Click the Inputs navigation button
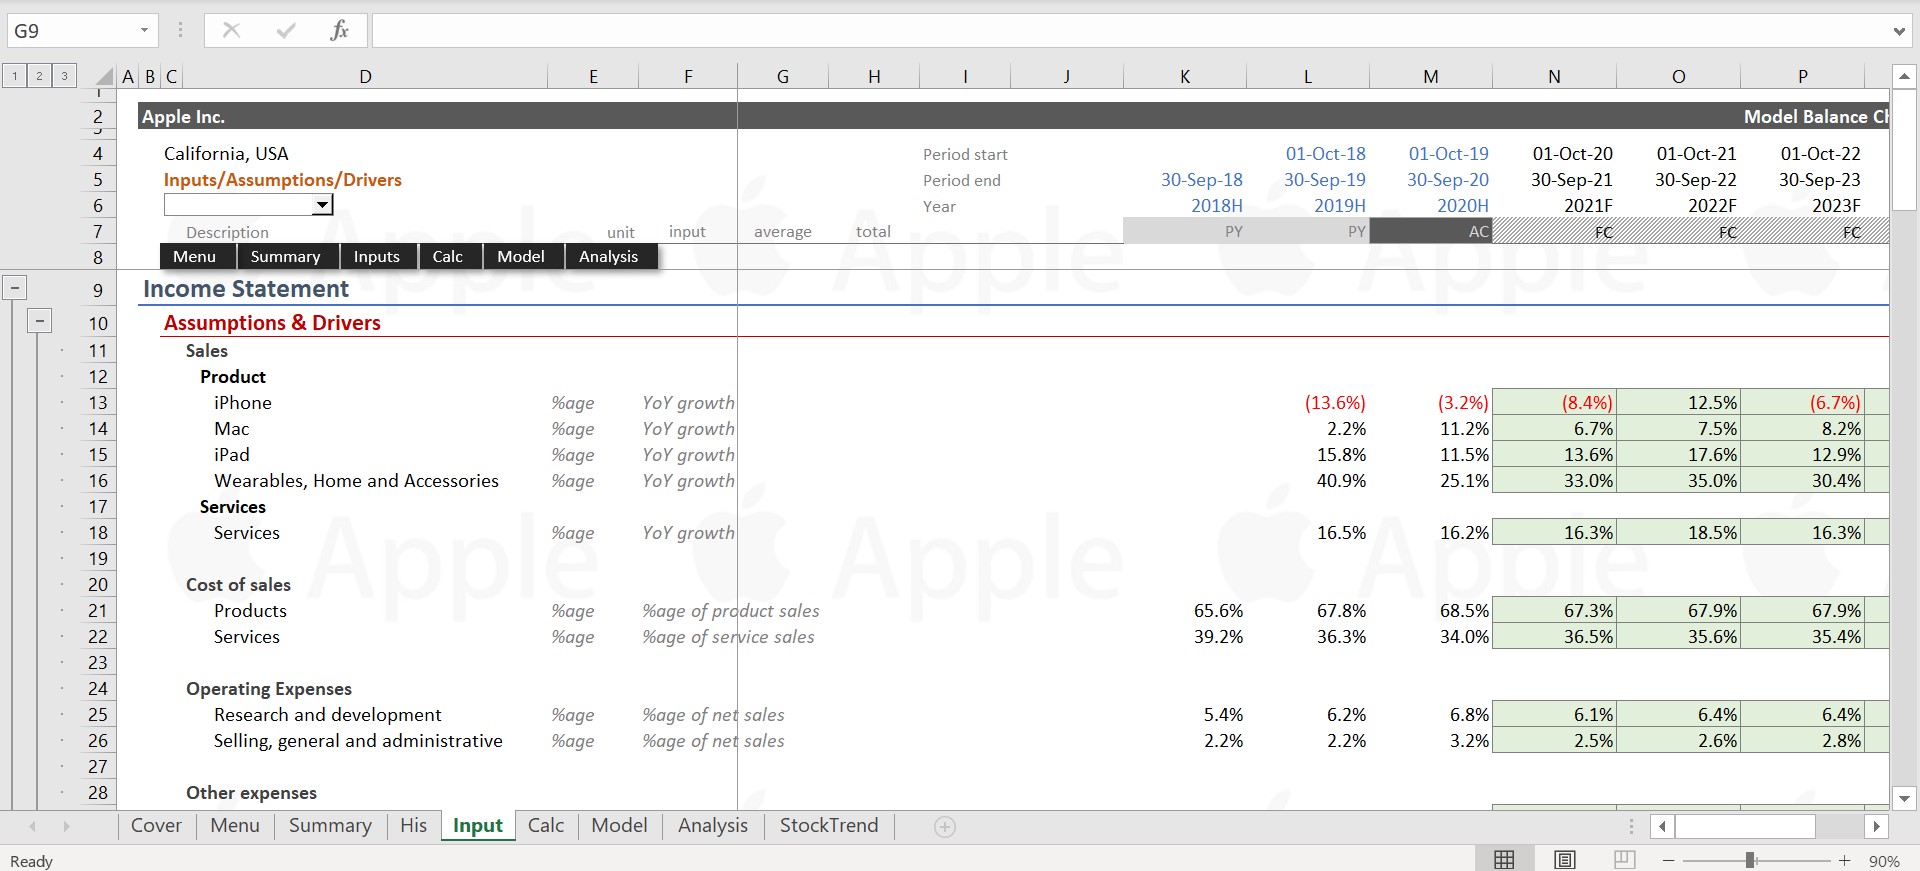 379,257
